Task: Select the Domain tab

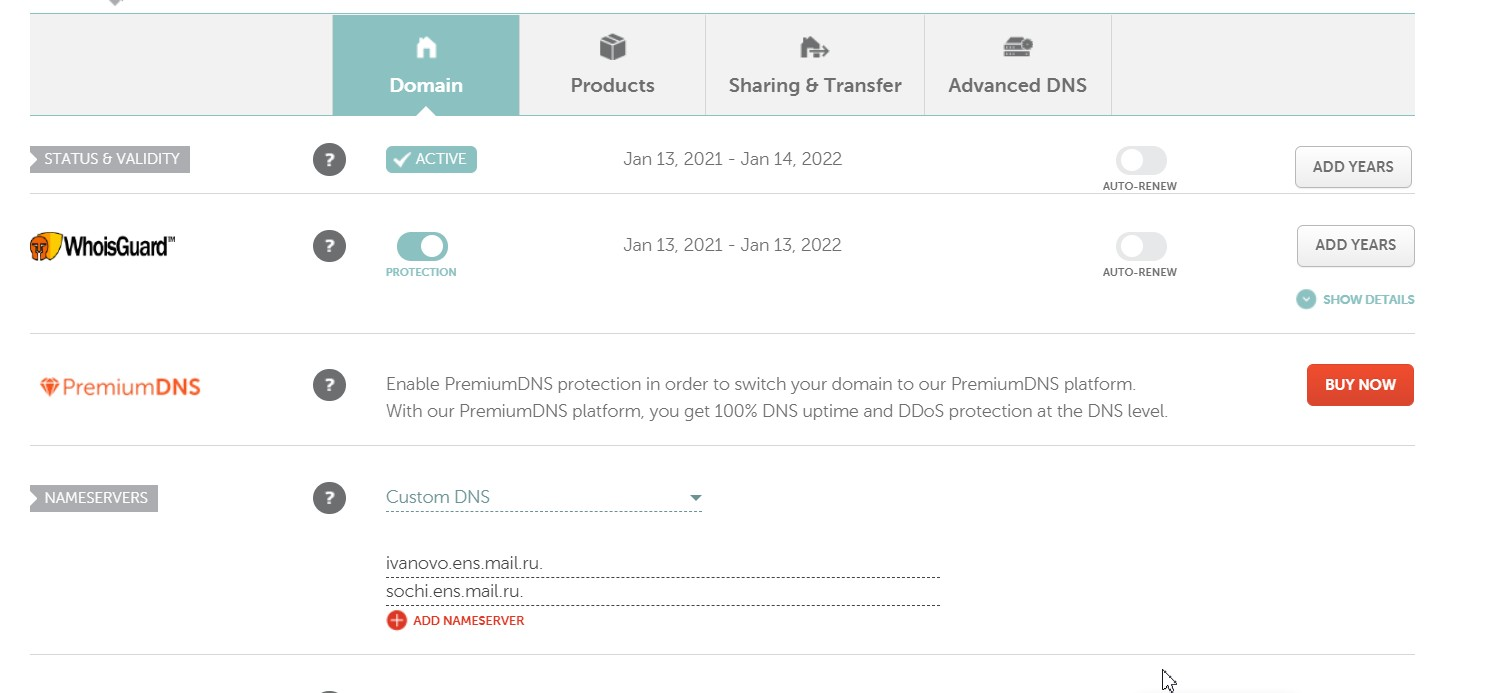Action: (426, 65)
